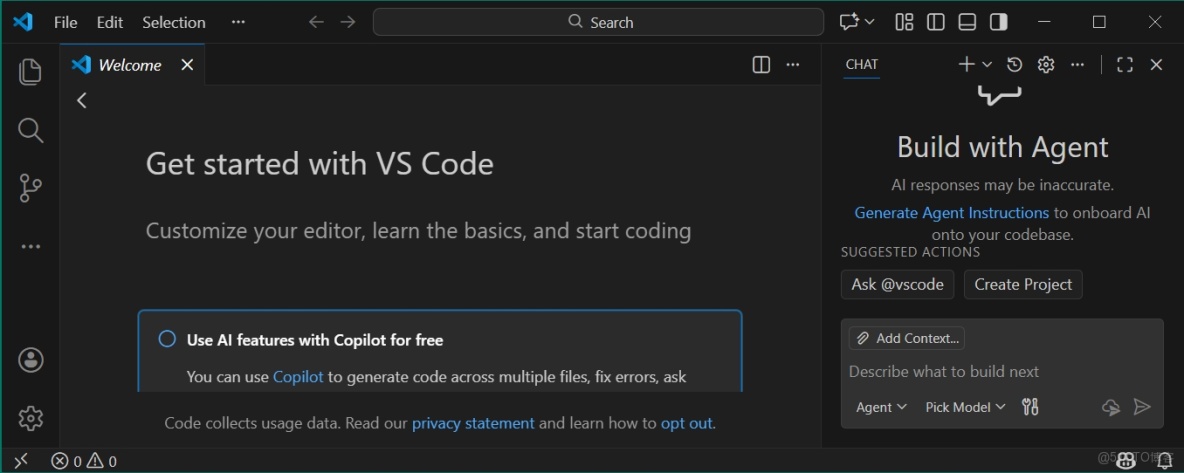Screen dimensions: 1184x473
Task: Toggle the secondary side bar
Action: pos(999,22)
